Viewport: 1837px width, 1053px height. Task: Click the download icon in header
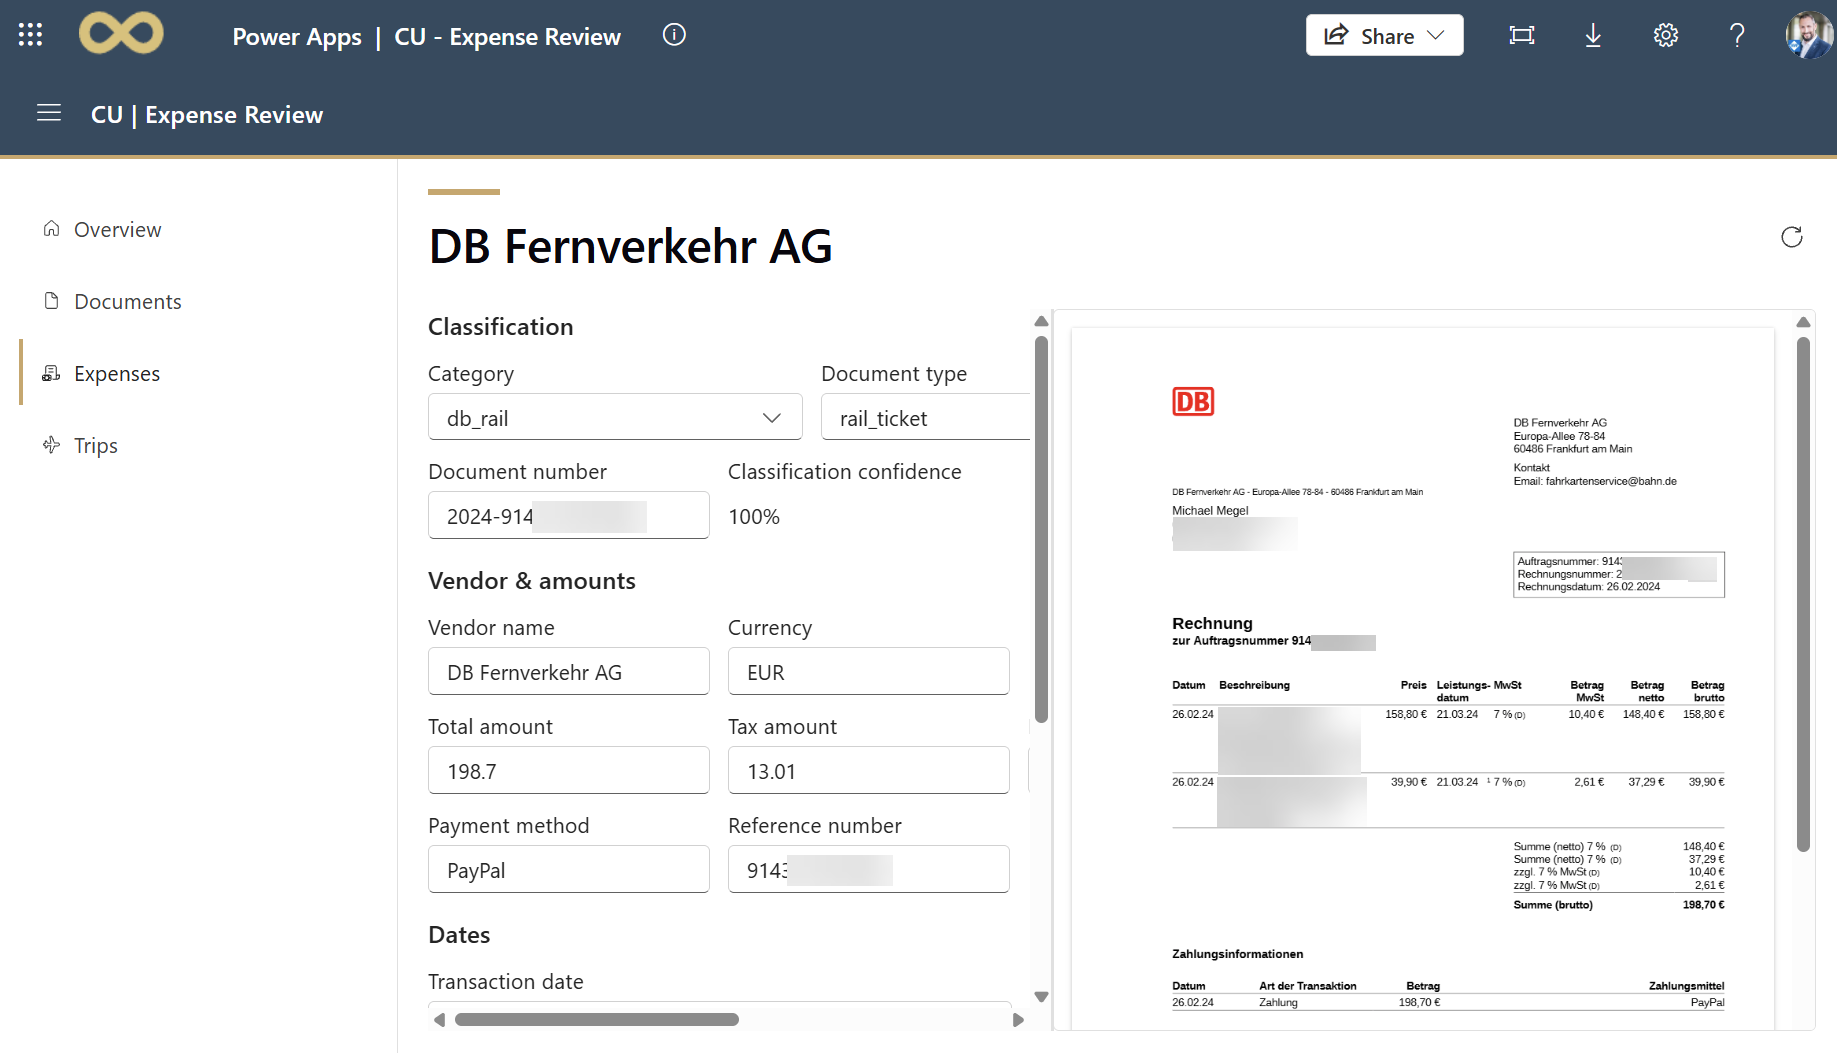(x=1593, y=36)
